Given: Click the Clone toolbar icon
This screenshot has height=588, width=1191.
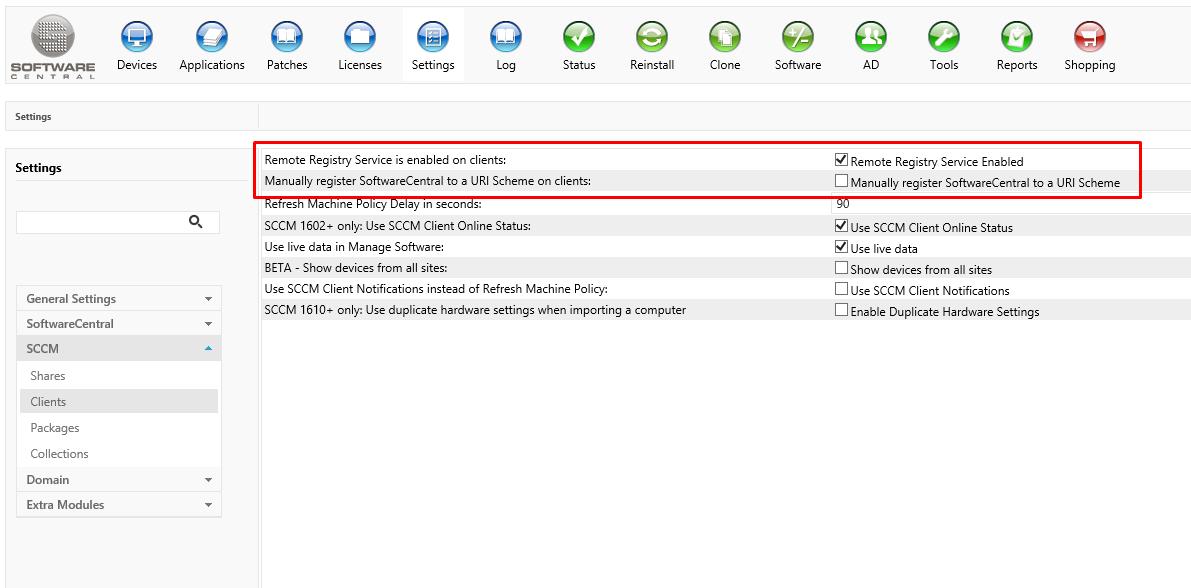Looking at the screenshot, I should (725, 38).
